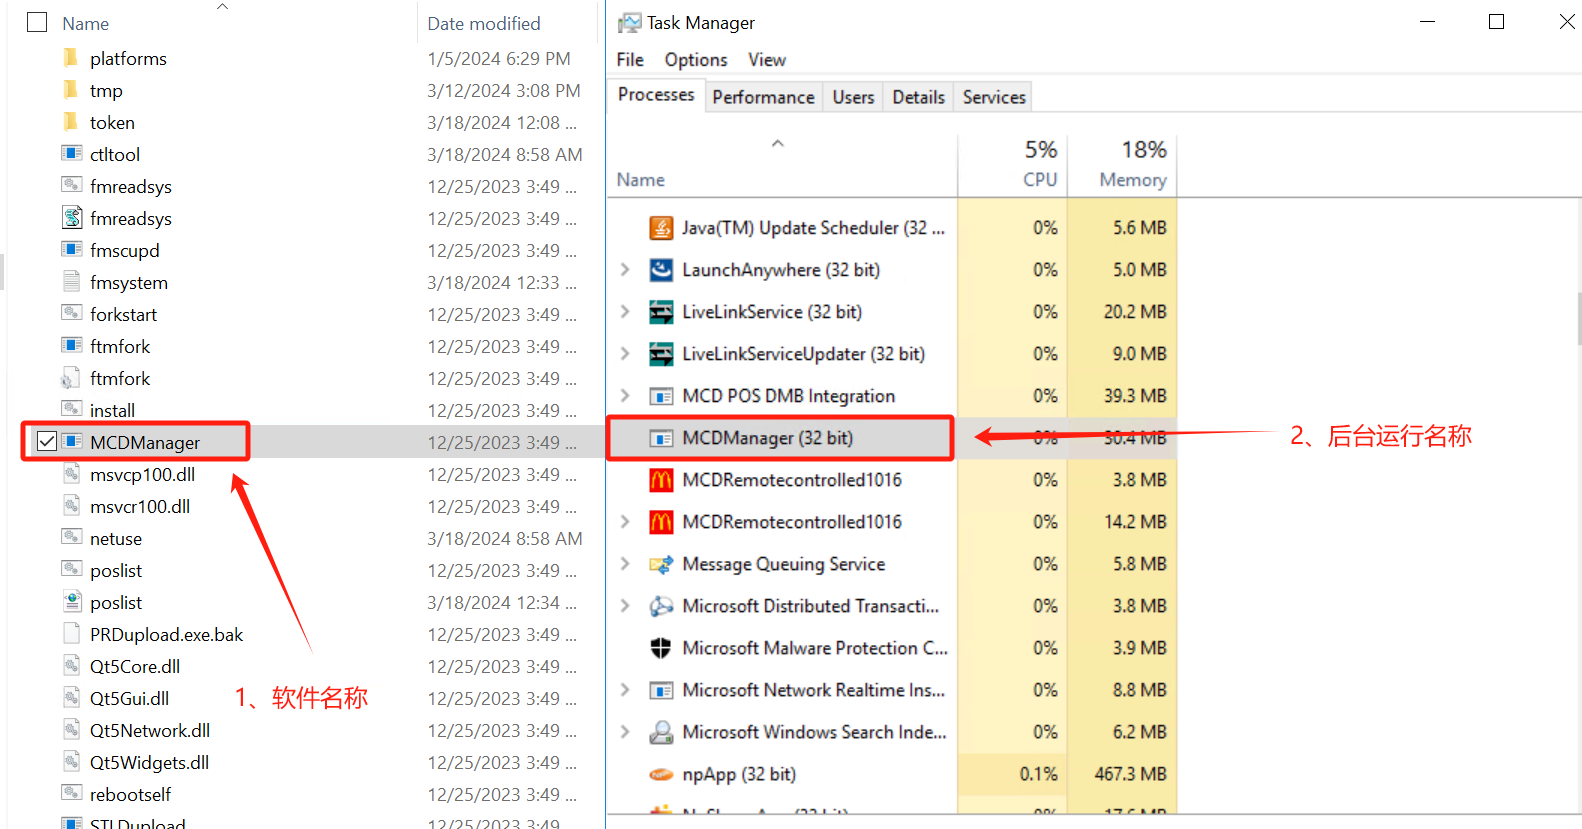Switch to the Performance tab
The height and width of the screenshot is (829, 1582).
[763, 97]
